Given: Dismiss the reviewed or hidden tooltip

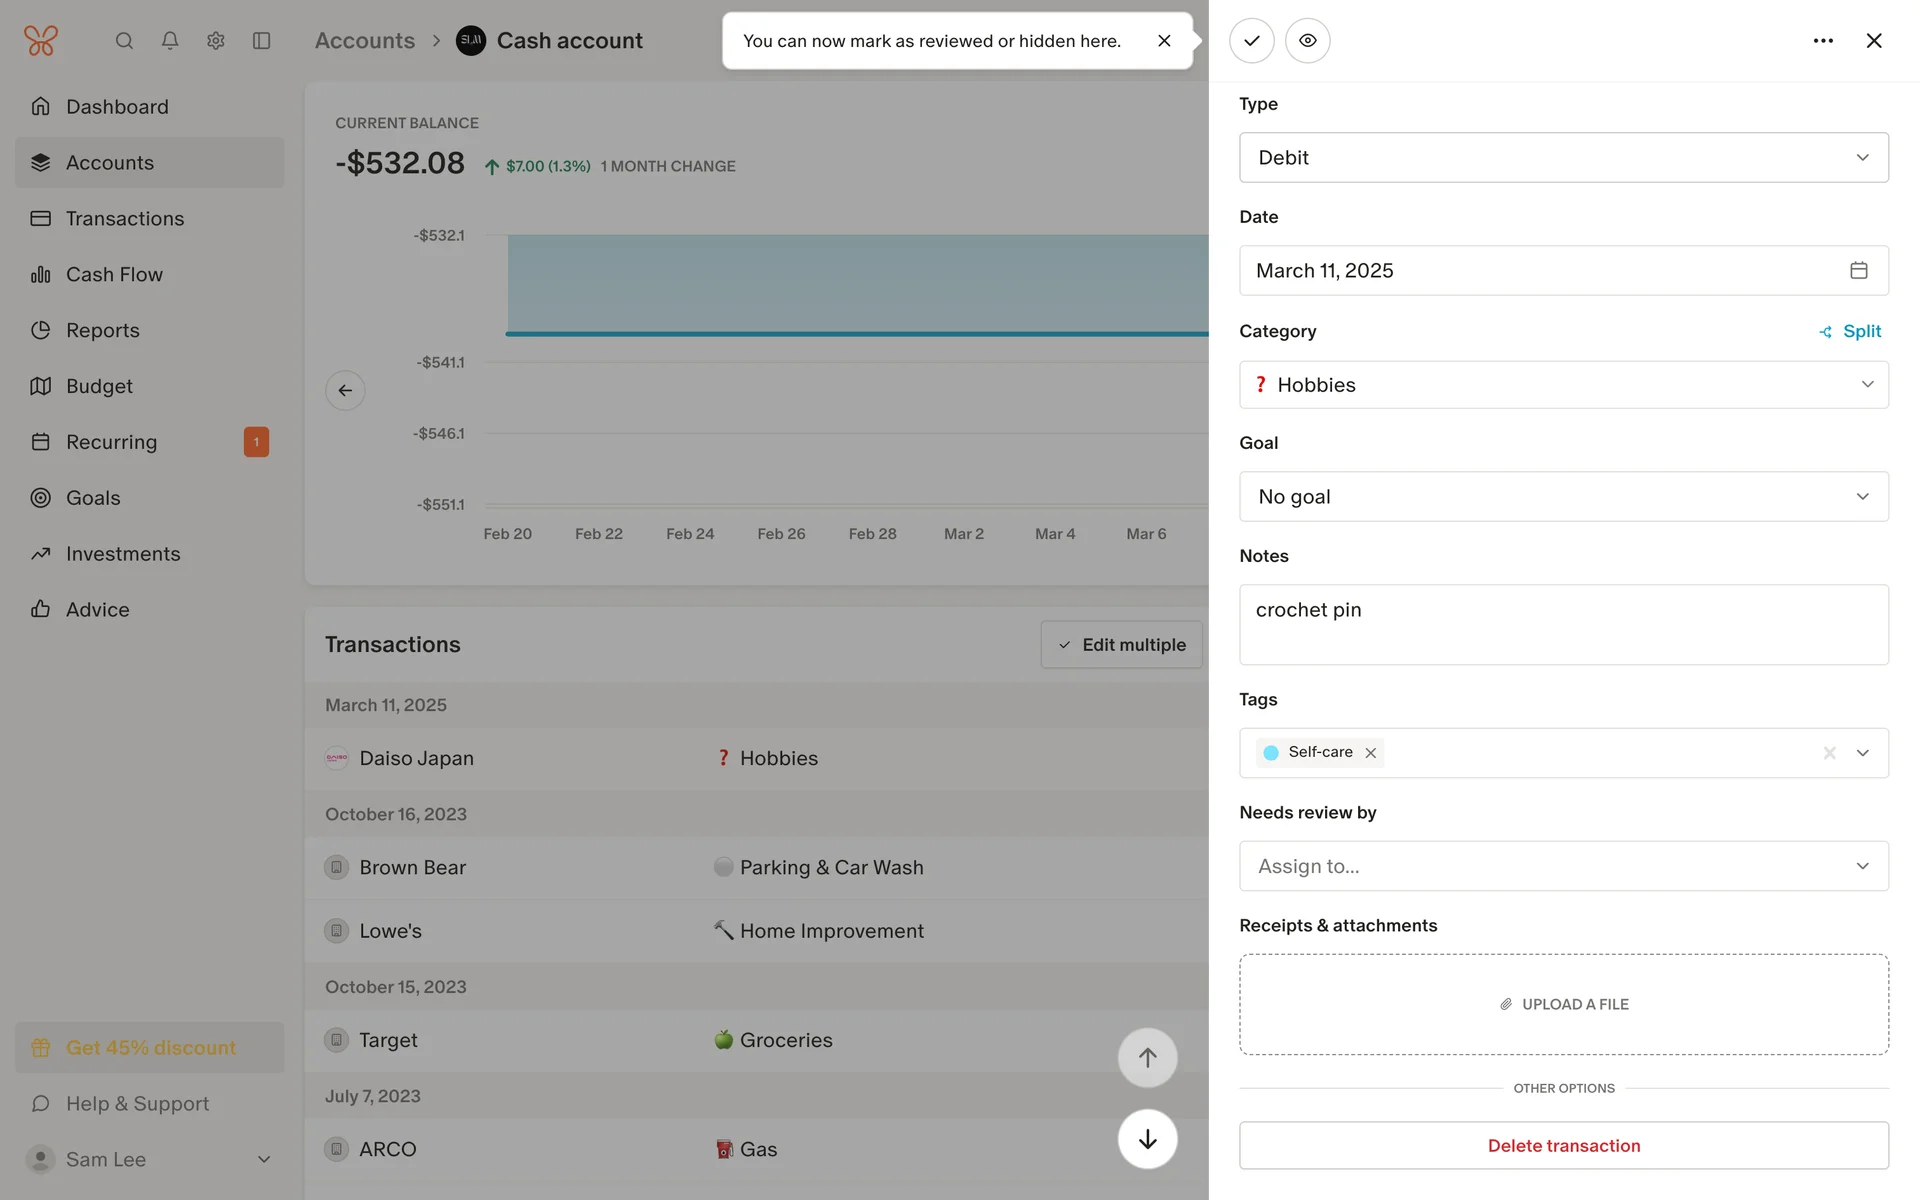Looking at the screenshot, I should 1163,41.
